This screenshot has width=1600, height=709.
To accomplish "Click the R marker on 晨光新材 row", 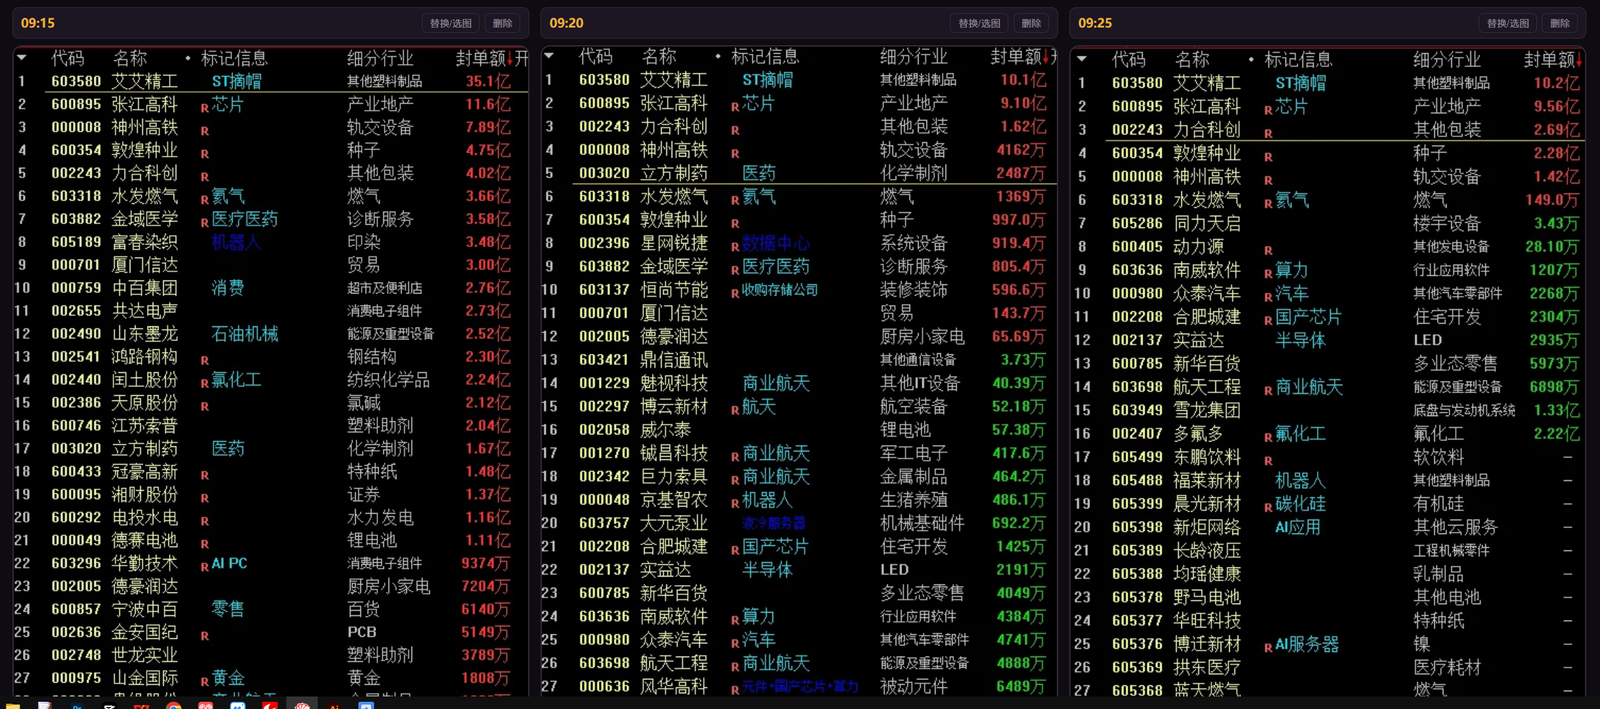I will pos(1268,507).
